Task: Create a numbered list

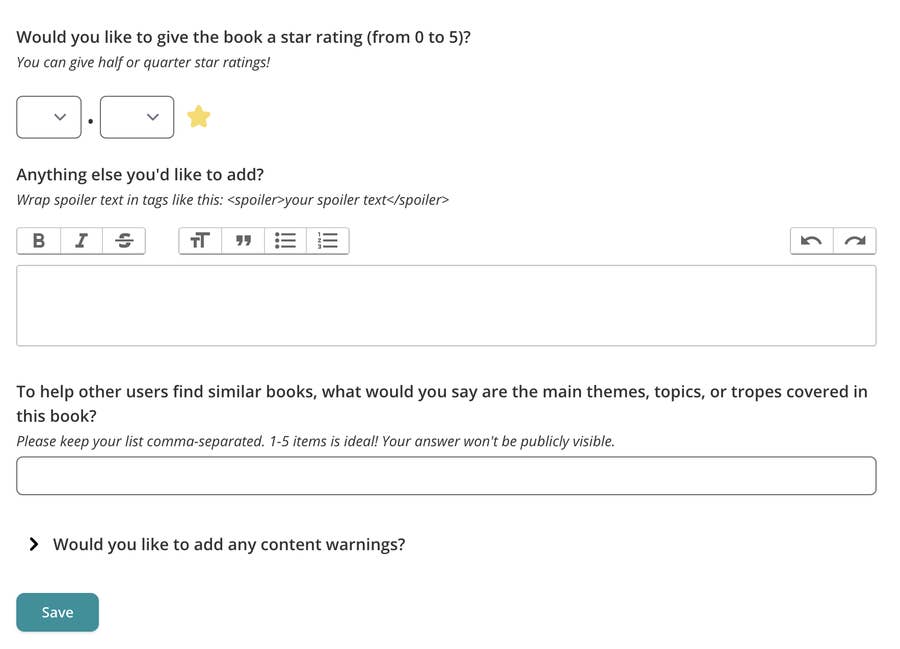Action: (x=328, y=240)
